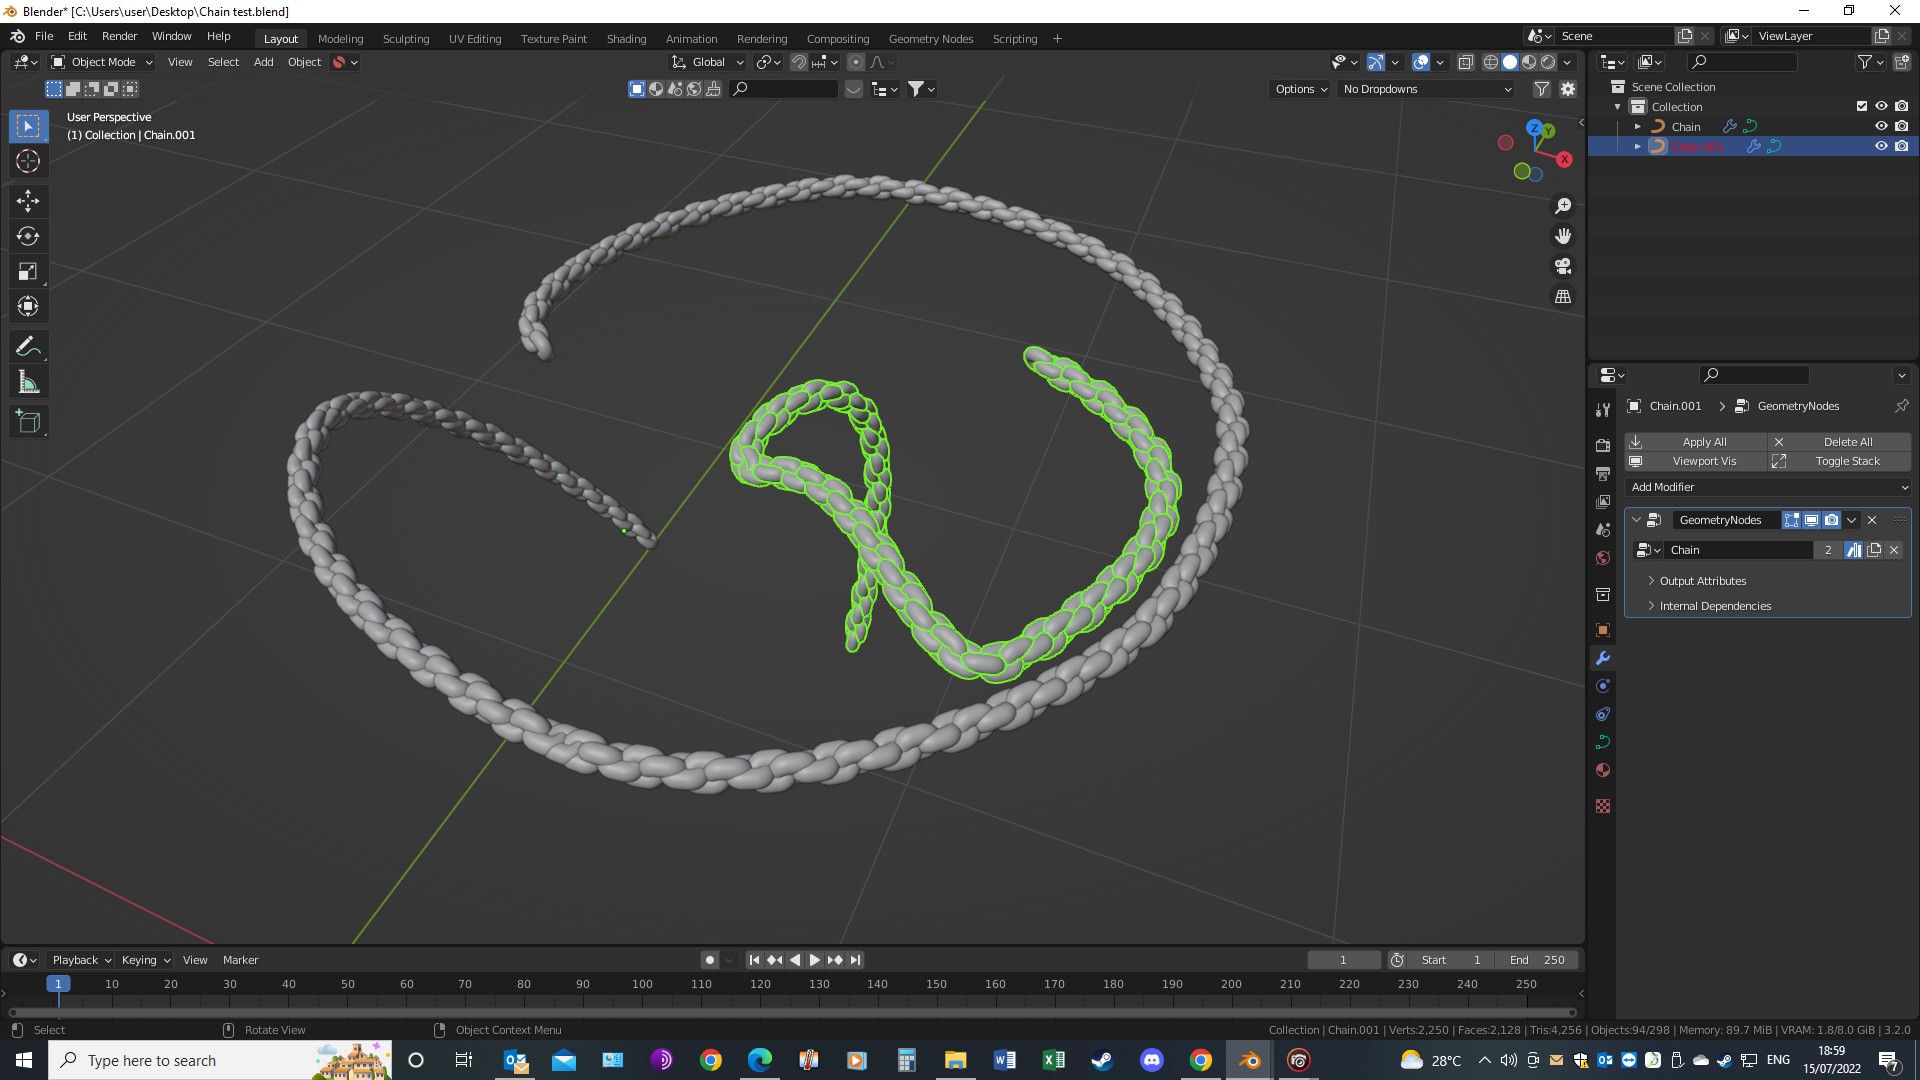Open the Texture properties tab
1920x1080 pixels.
[1603, 806]
